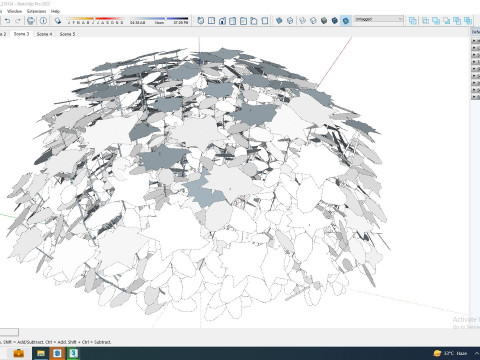Switch to the Scene 4 tab
Image resolution: width=480 pixels, height=360 pixels.
pos(44,34)
